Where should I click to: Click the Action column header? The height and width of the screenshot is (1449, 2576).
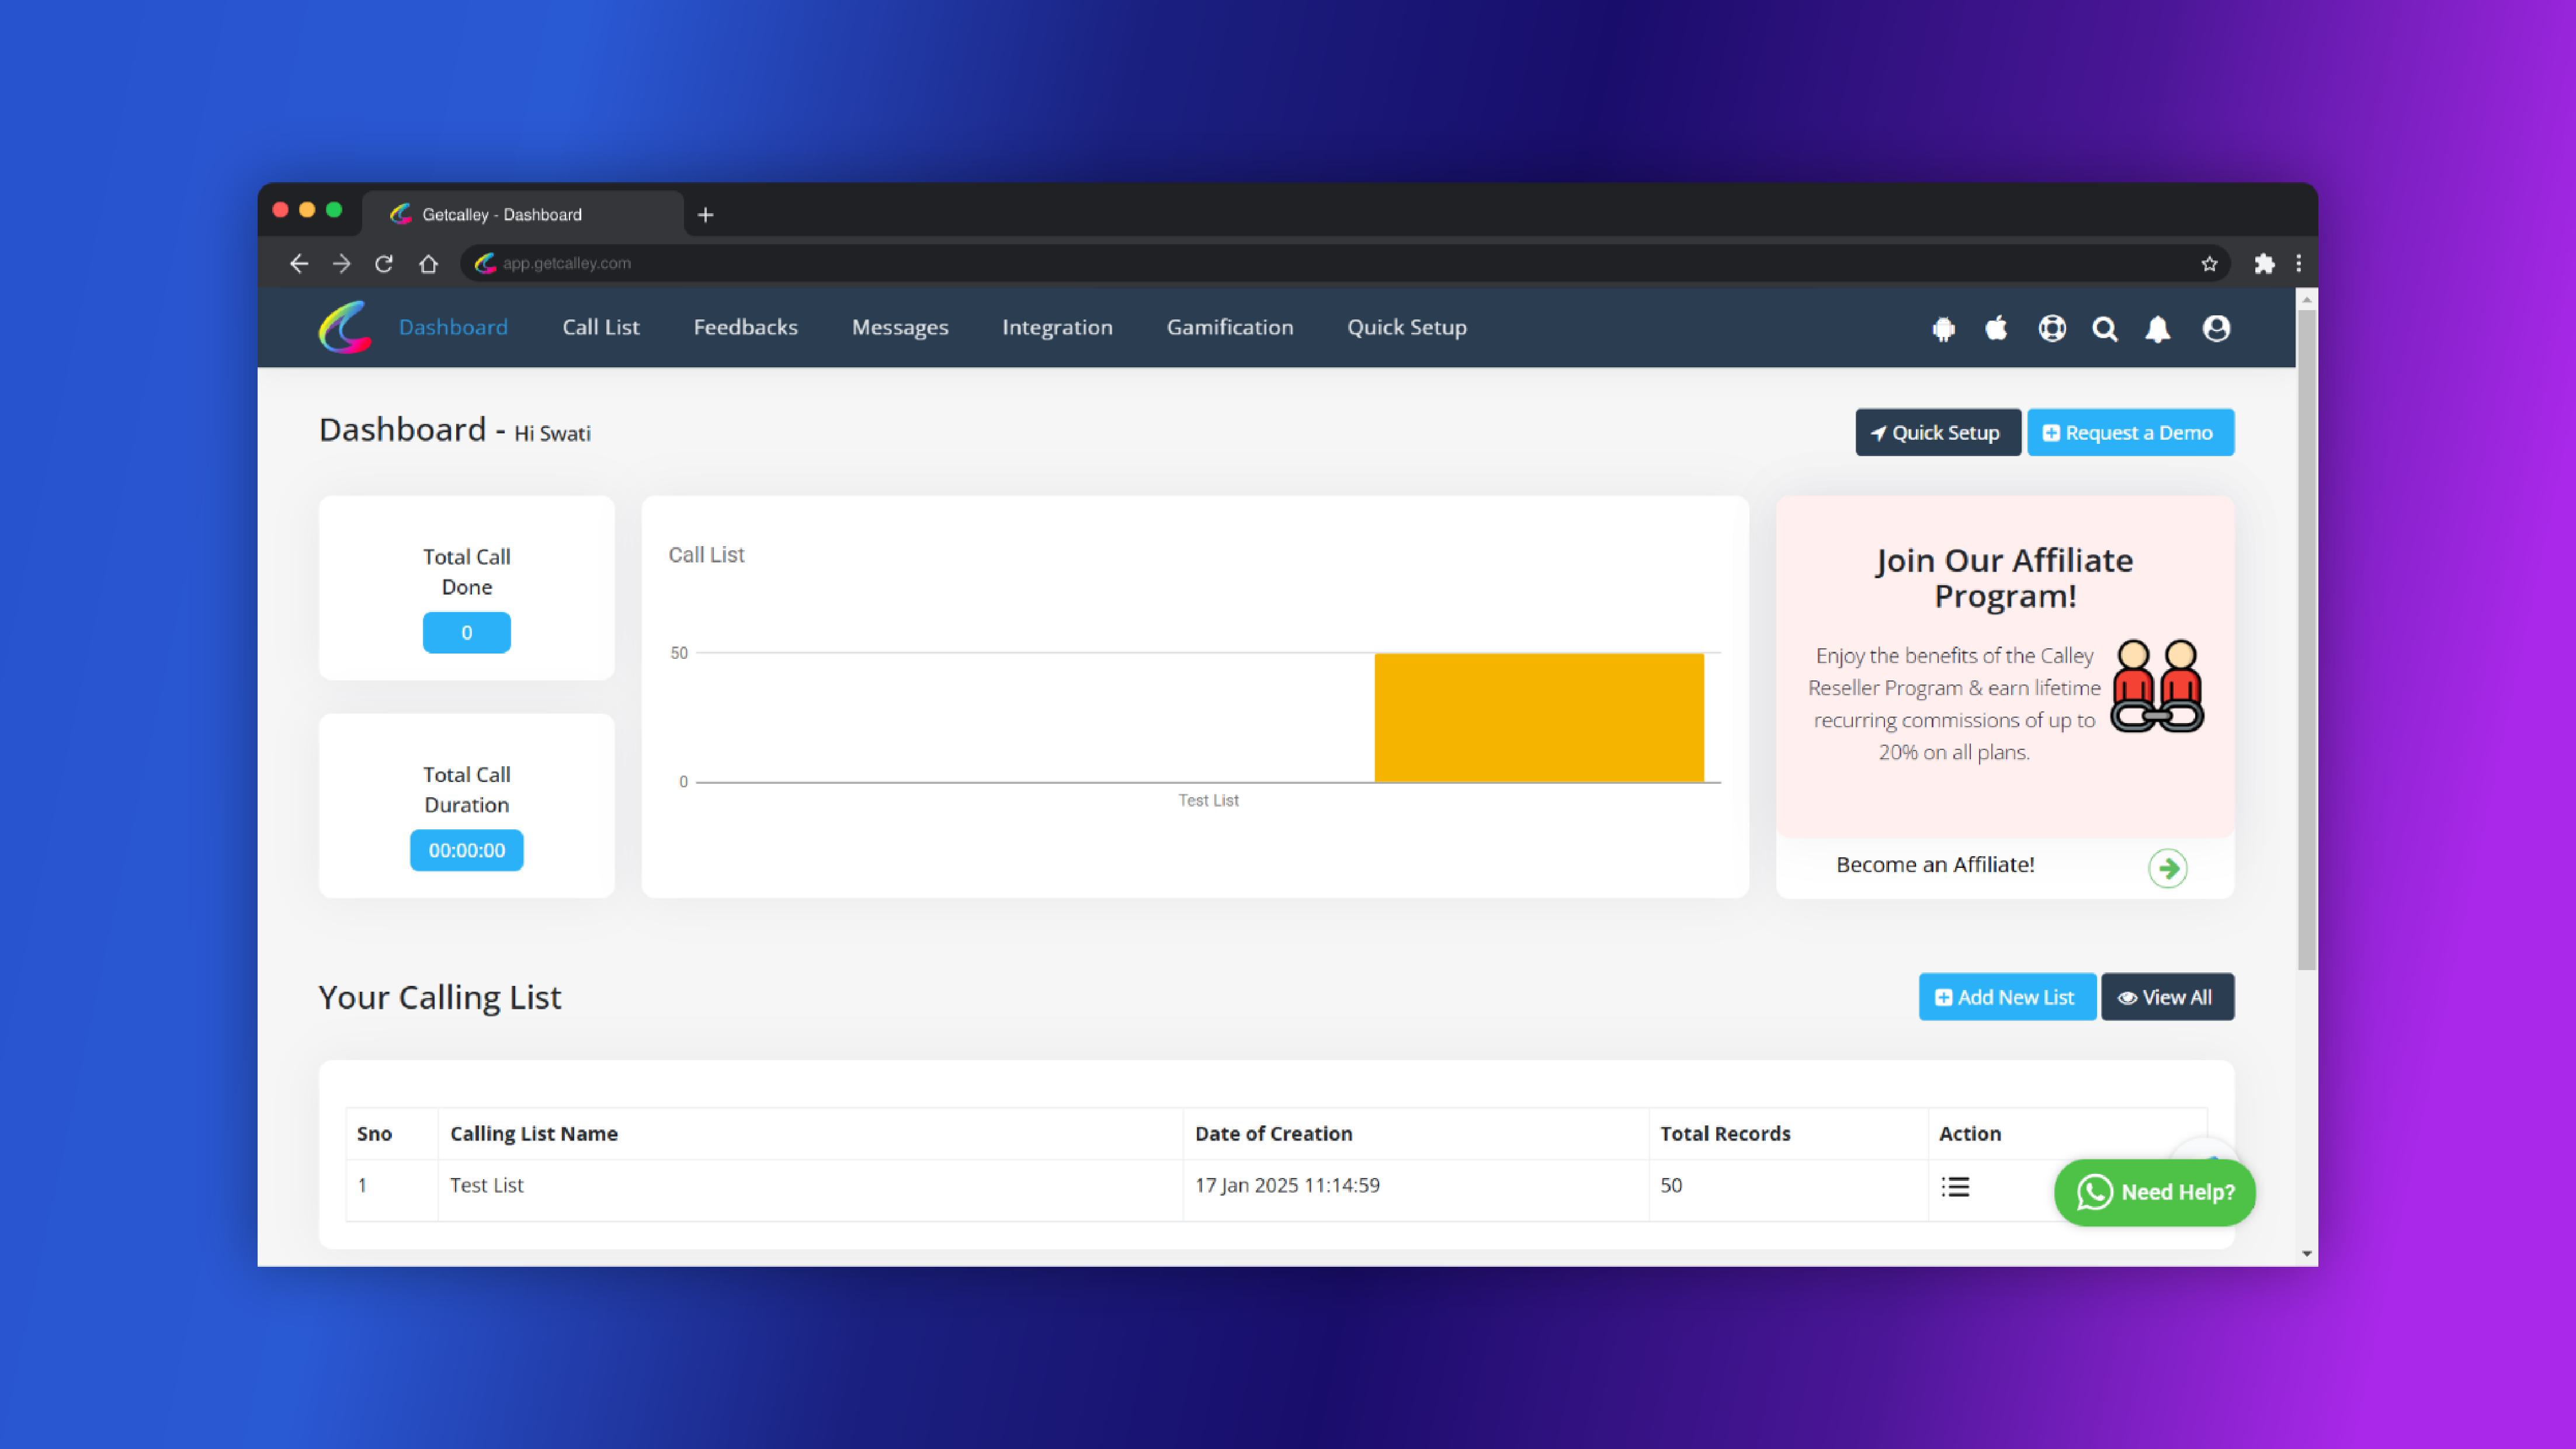[2067, 1134]
